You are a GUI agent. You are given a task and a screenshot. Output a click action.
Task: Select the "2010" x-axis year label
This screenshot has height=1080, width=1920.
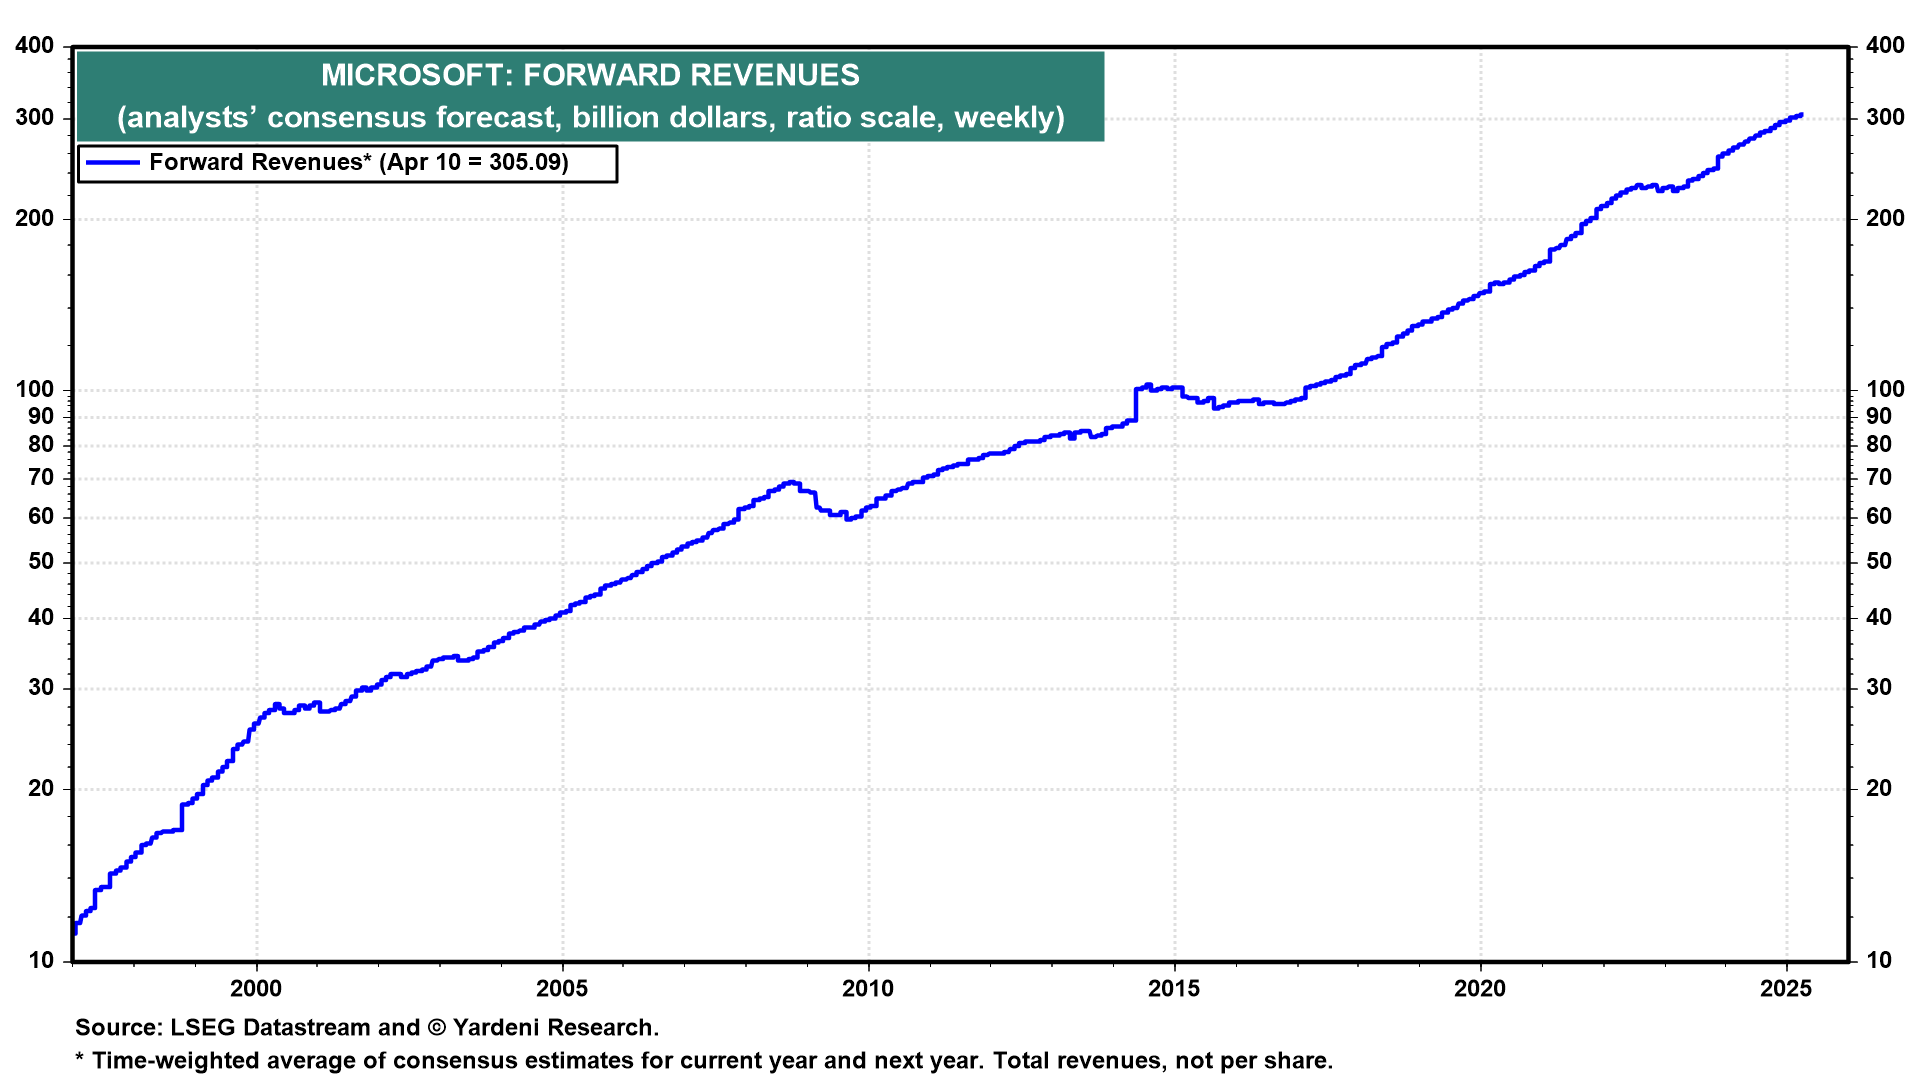click(868, 989)
